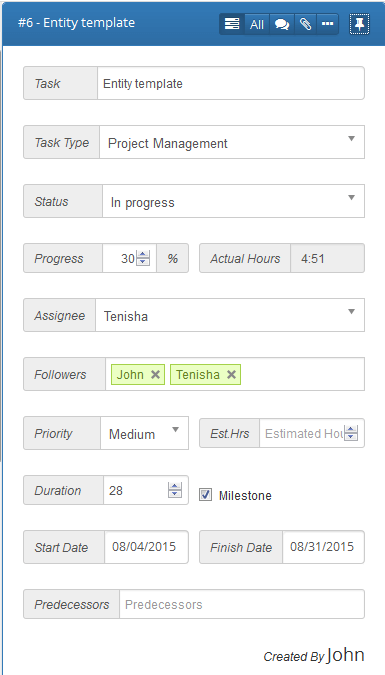Open the more options ellipsis icon

328,24
